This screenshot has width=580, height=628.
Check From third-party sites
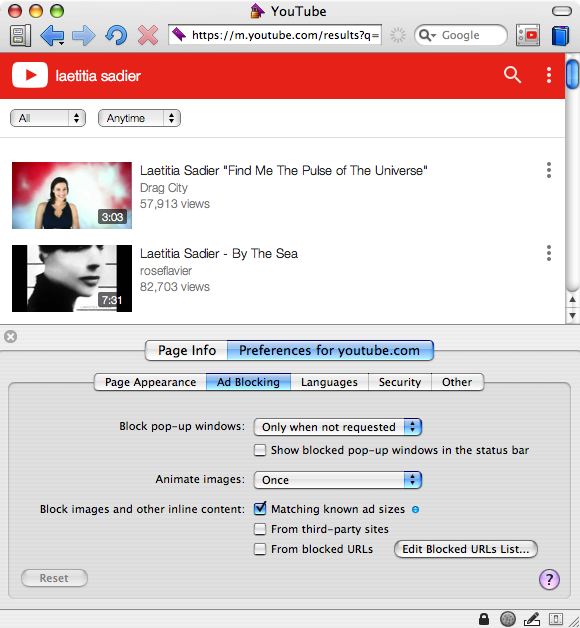coord(260,529)
